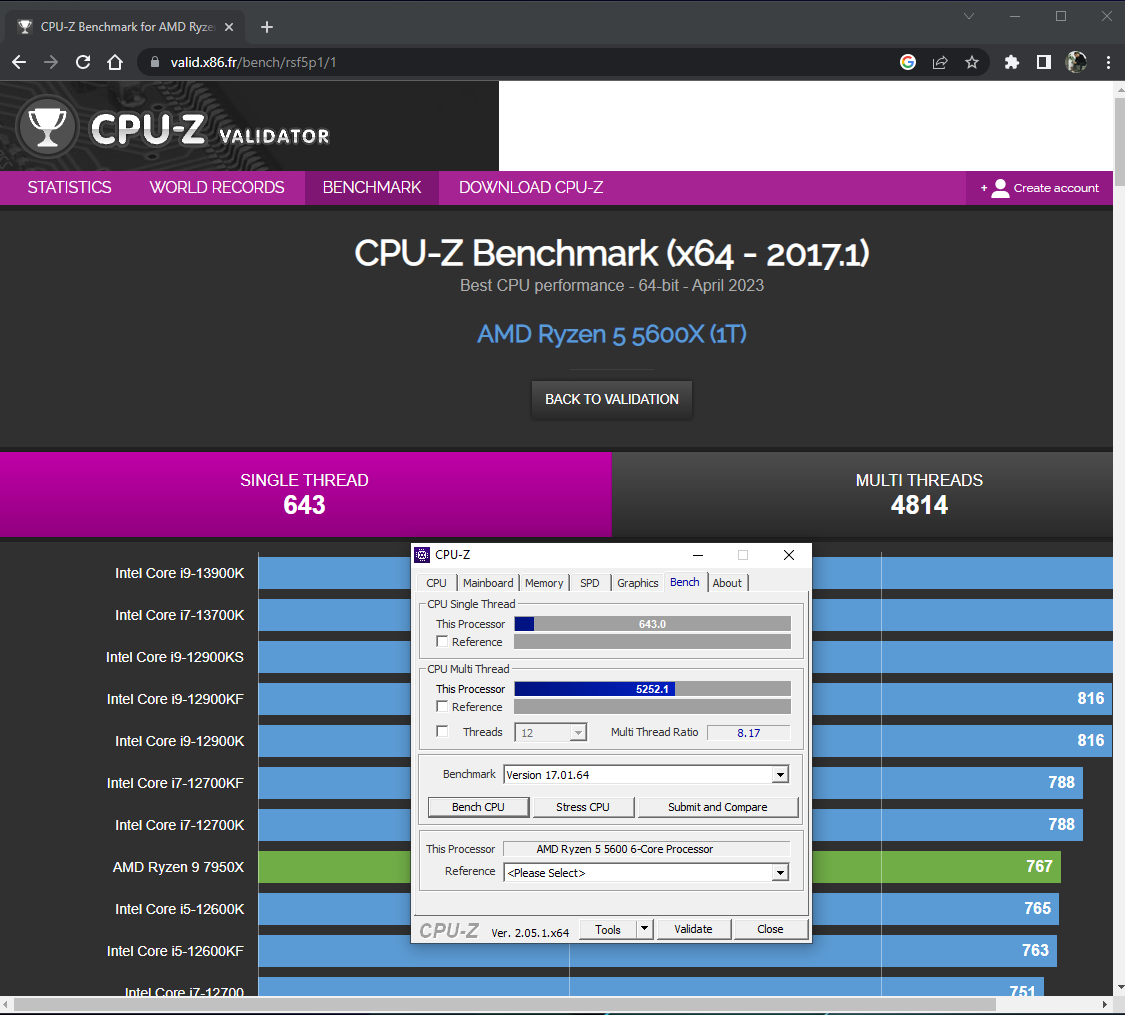Click Submit and Compare button
The image size is (1125, 1015).
[x=717, y=807]
